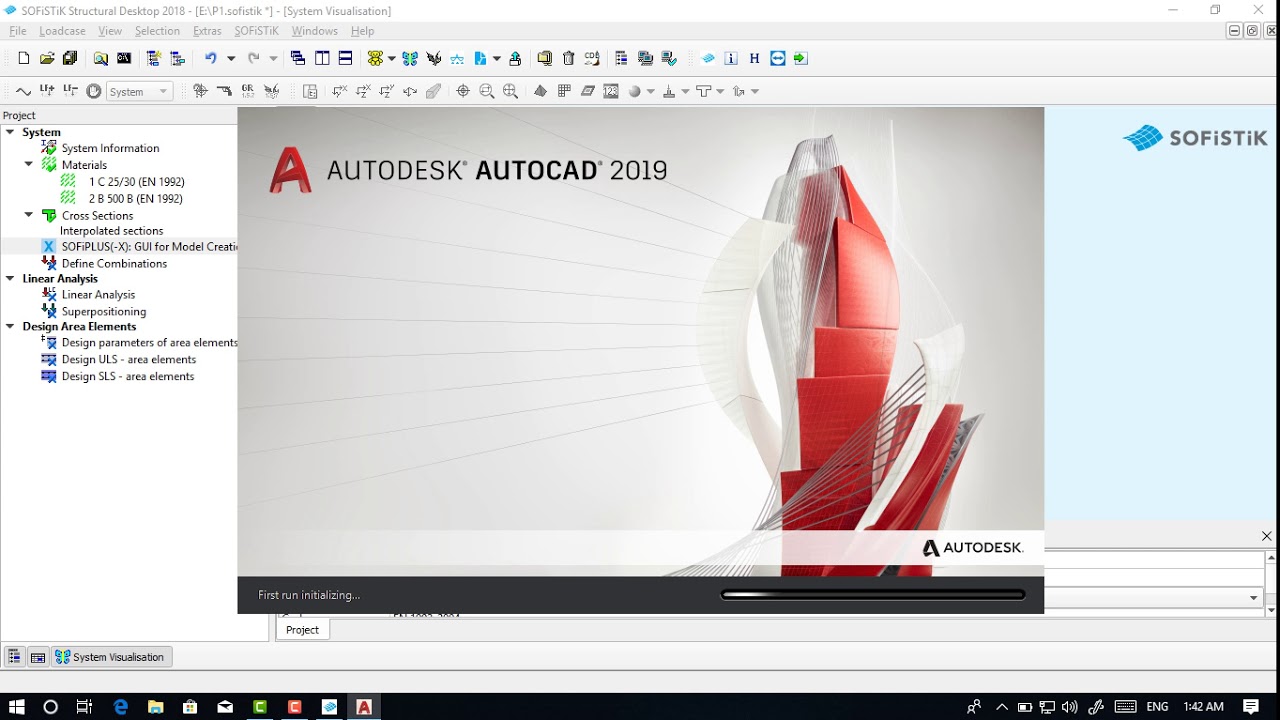Collapse the System tree group

coord(10,132)
